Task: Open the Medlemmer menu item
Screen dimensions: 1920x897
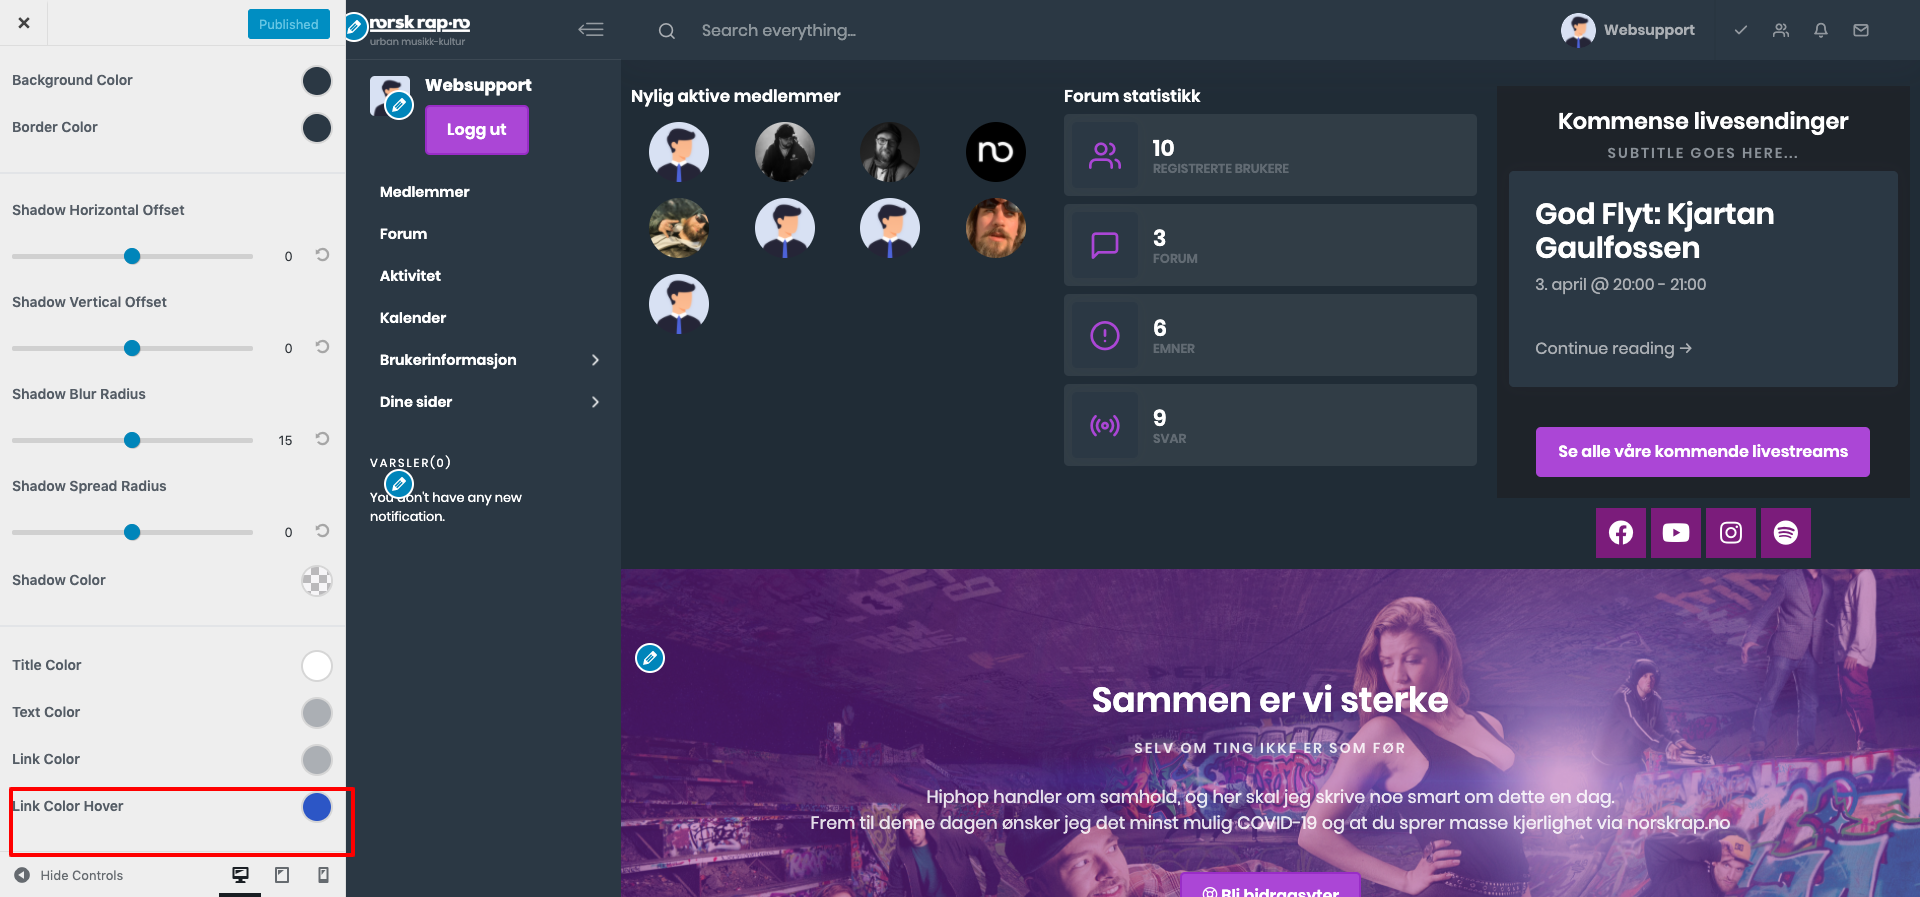Action: (x=424, y=192)
